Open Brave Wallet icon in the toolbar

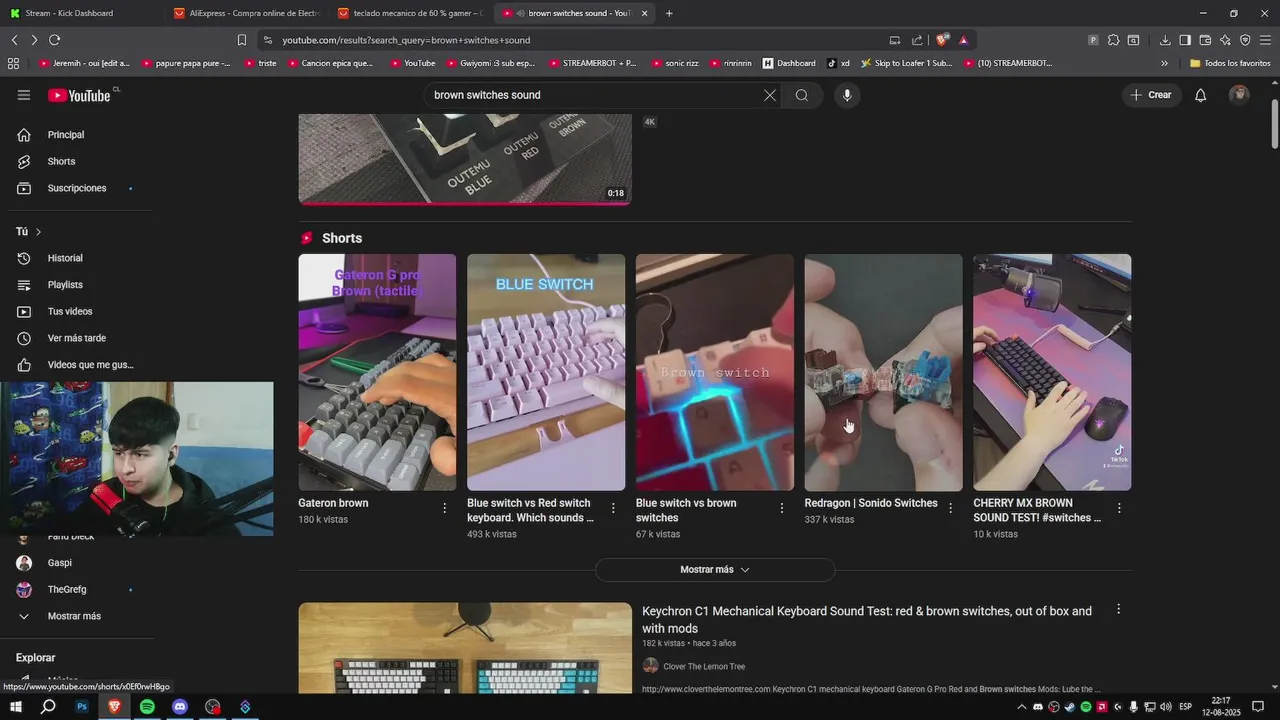tap(1205, 40)
